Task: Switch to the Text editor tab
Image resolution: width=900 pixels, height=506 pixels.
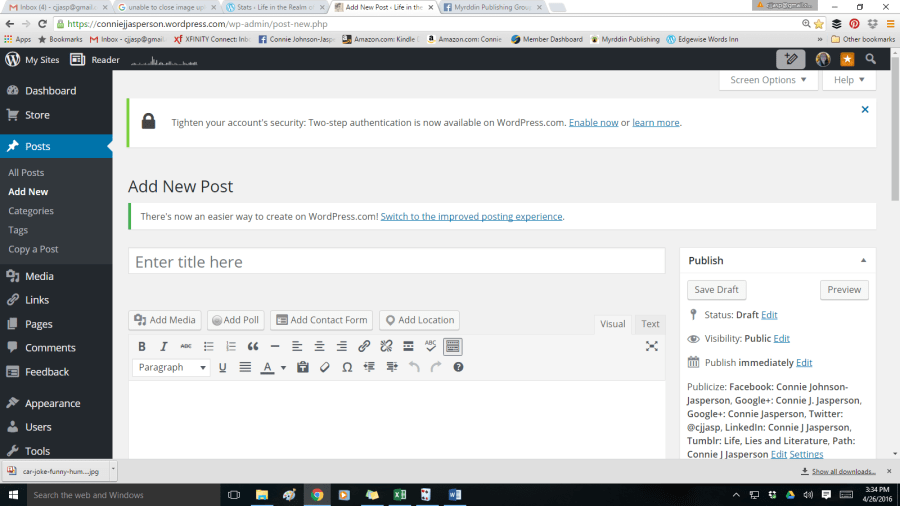Action: pos(650,323)
